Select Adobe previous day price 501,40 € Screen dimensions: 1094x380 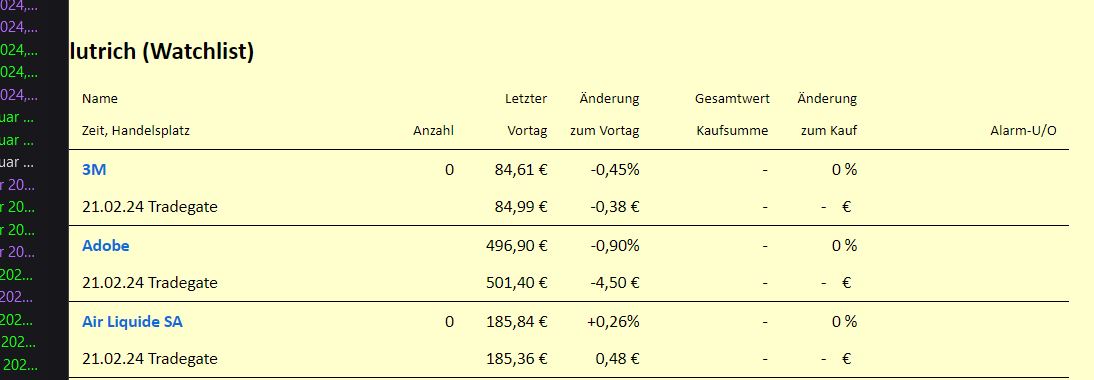coord(517,283)
